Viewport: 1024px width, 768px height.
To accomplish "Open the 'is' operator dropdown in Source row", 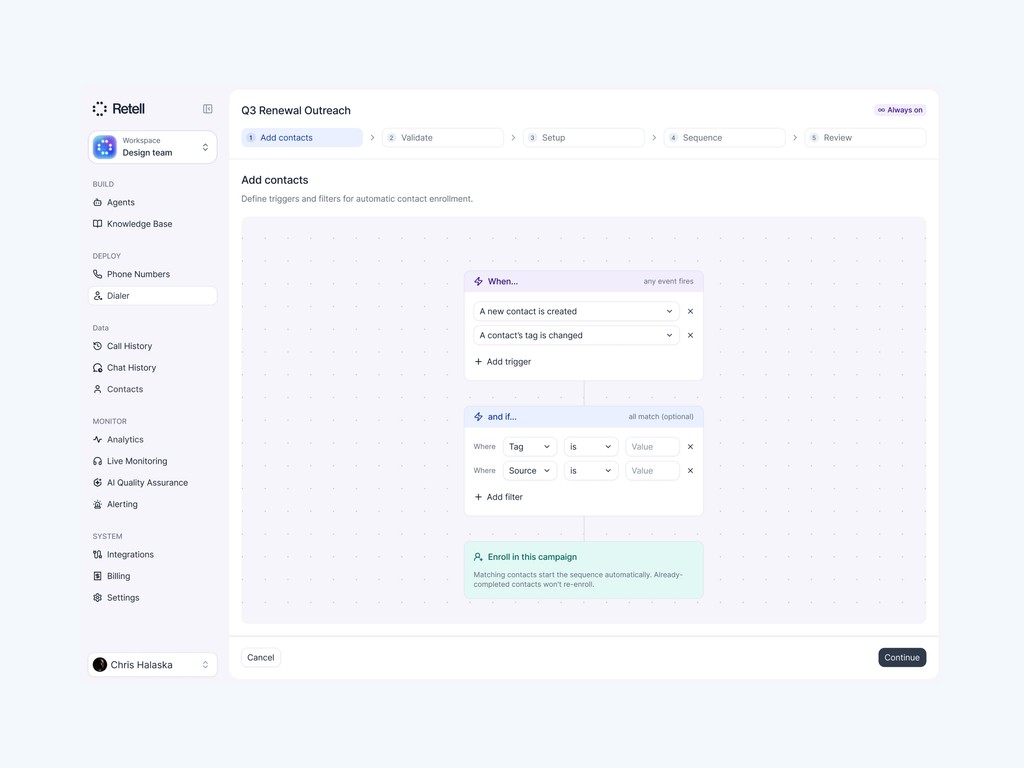I will click(x=591, y=471).
